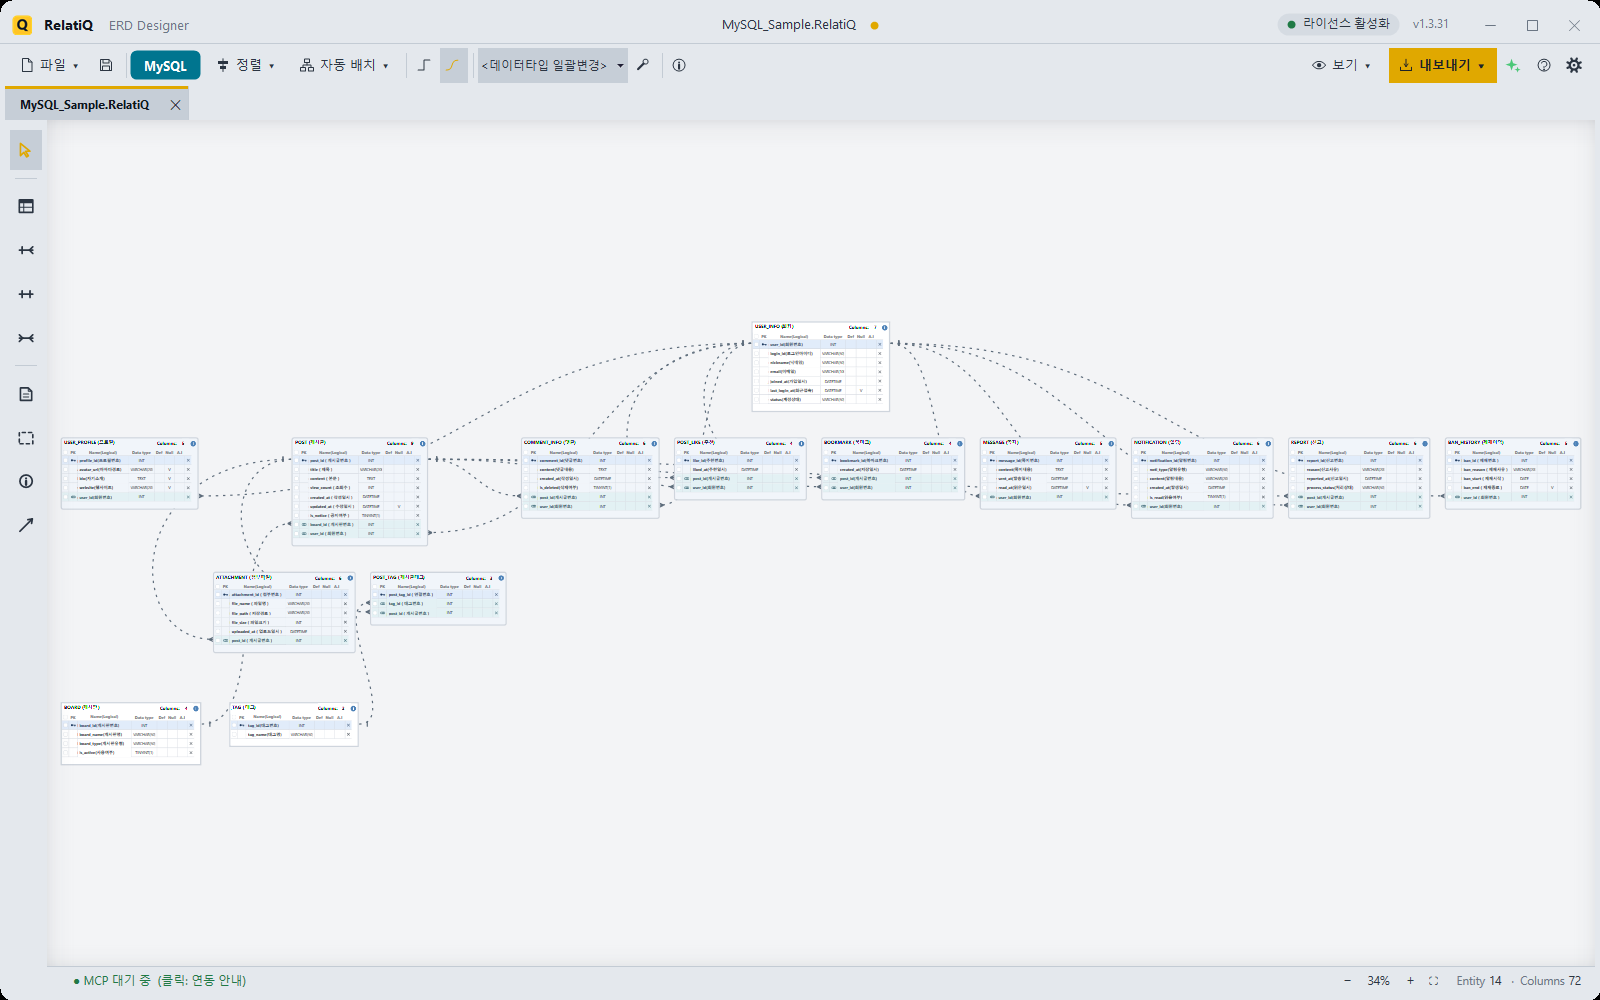The height and width of the screenshot is (1000, 1600).
Task: Tick the header checkbox in USER_INFO table
Action: click(756, 336)
